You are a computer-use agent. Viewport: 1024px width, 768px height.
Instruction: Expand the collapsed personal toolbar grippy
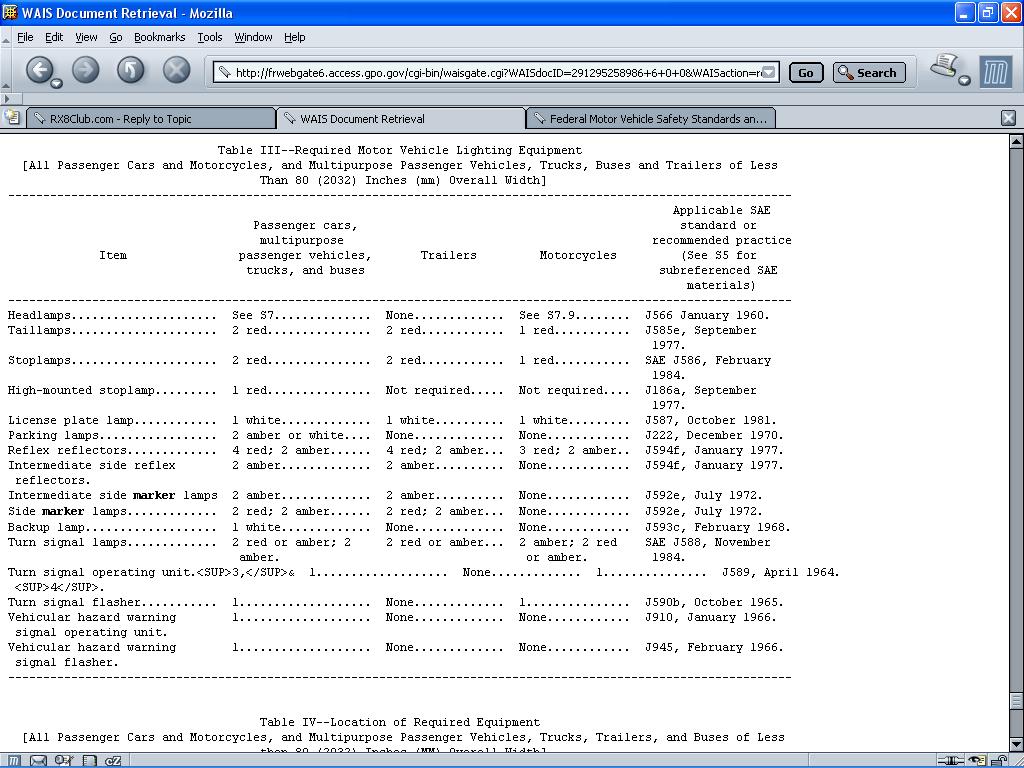pyautogui.click(x=7, y=99)
